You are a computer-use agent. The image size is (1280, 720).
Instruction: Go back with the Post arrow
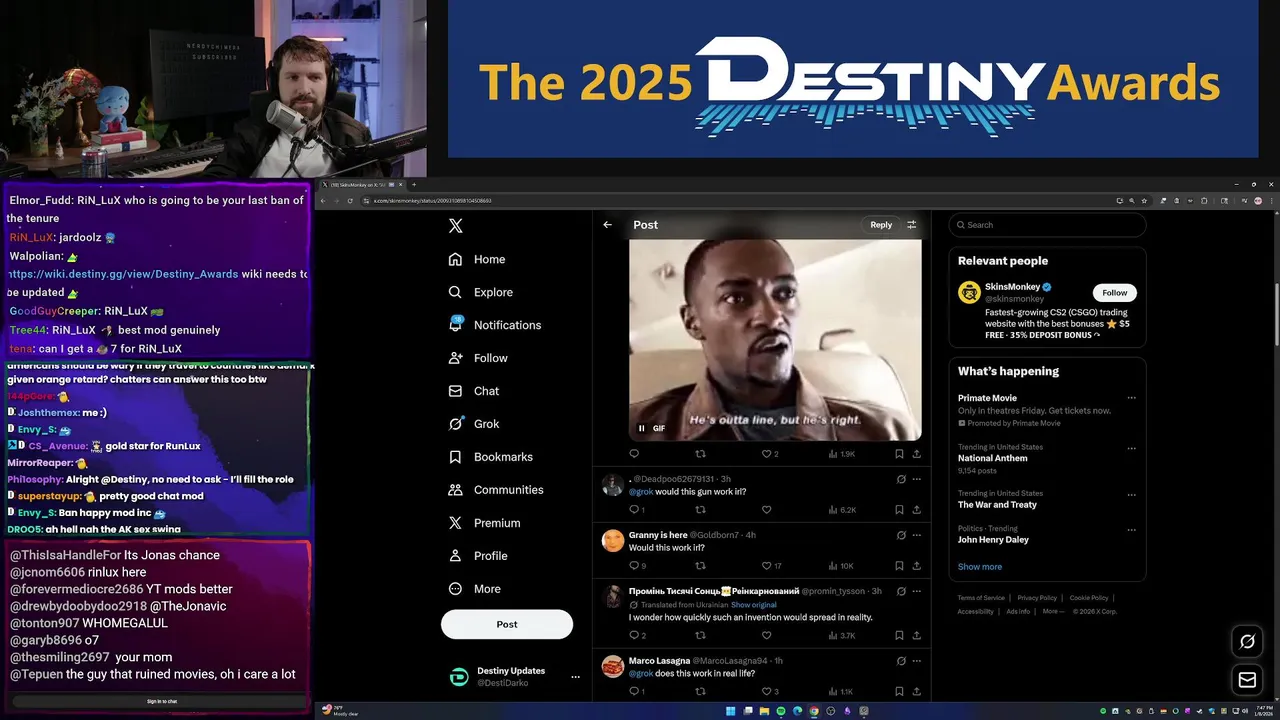[x=607, y=225]
